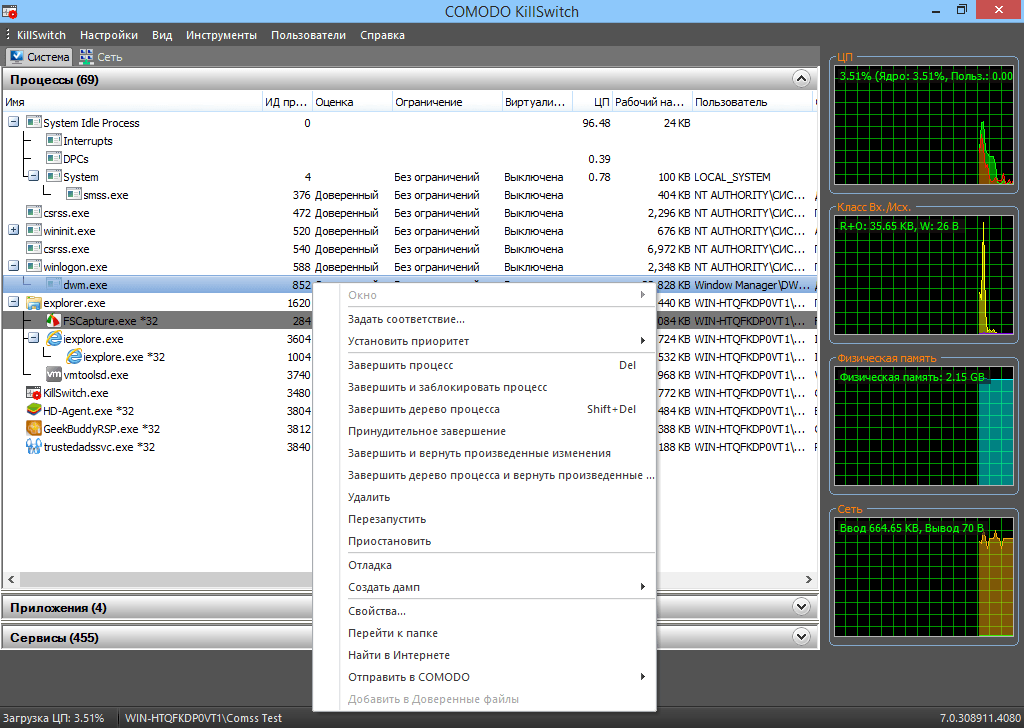
Task: Select Завершить процесс in the context menu
Action: tap(402, 365)
